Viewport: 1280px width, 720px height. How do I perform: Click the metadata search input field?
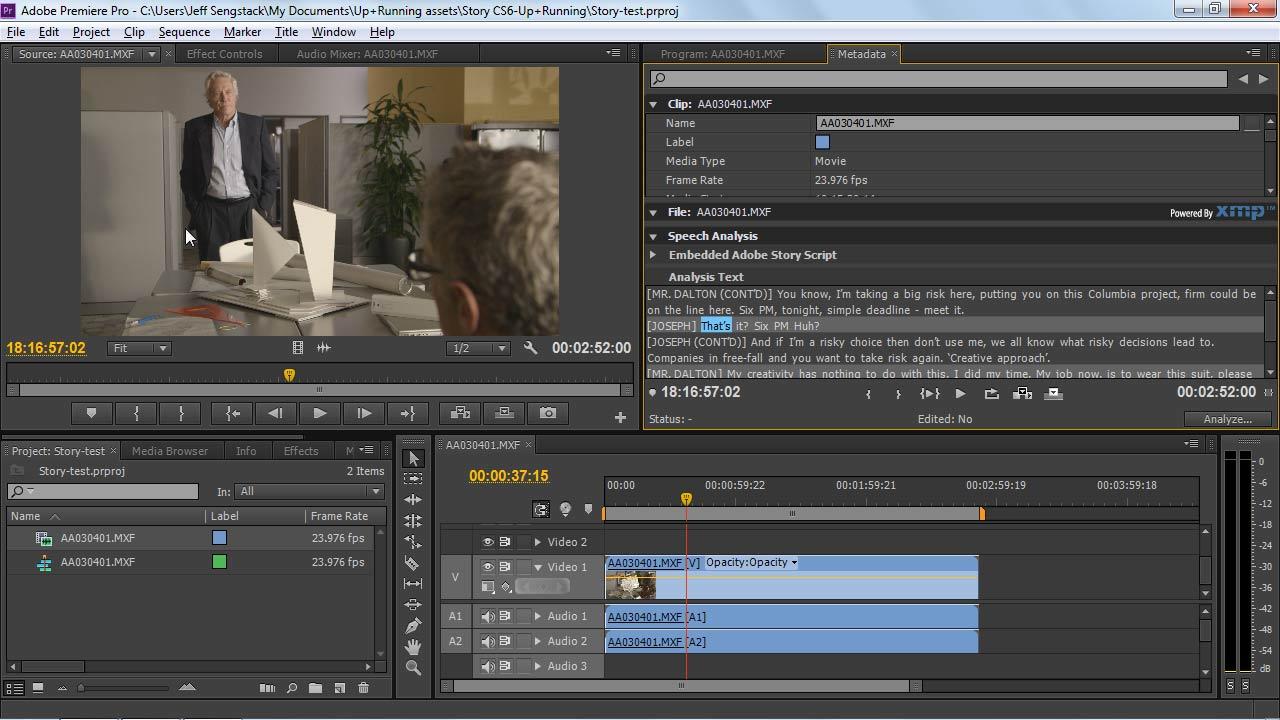[x=938, y=78]
